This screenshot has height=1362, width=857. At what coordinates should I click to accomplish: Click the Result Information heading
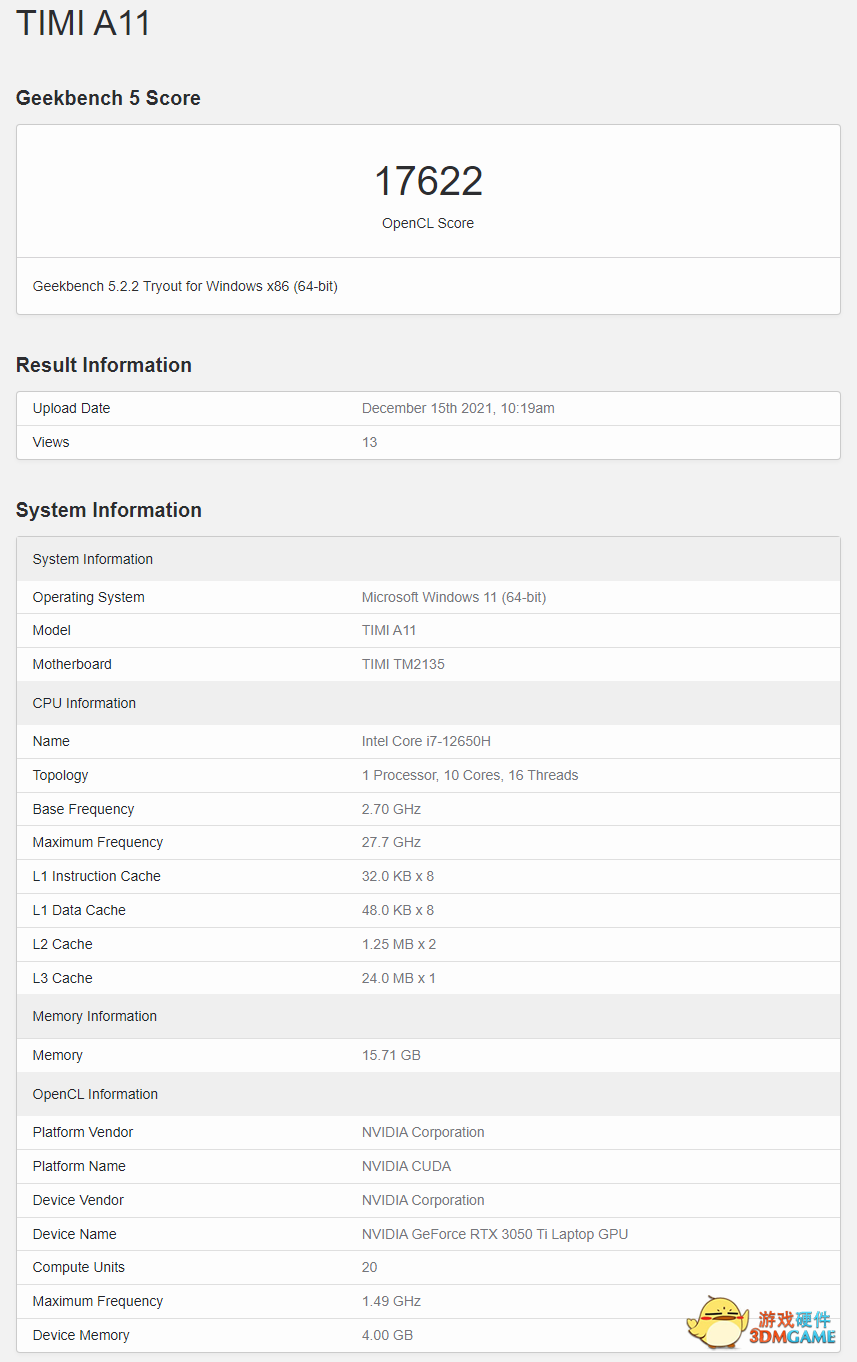[104, 365]
